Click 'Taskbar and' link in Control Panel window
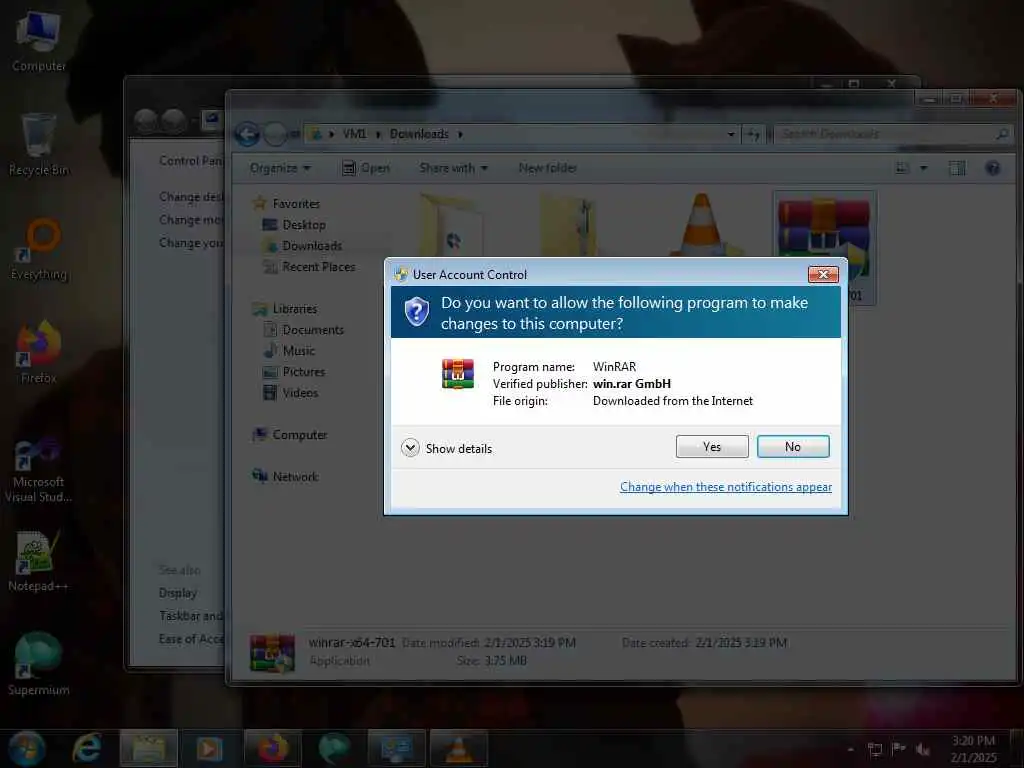1024x768 pixels. (x=191, y=616)
